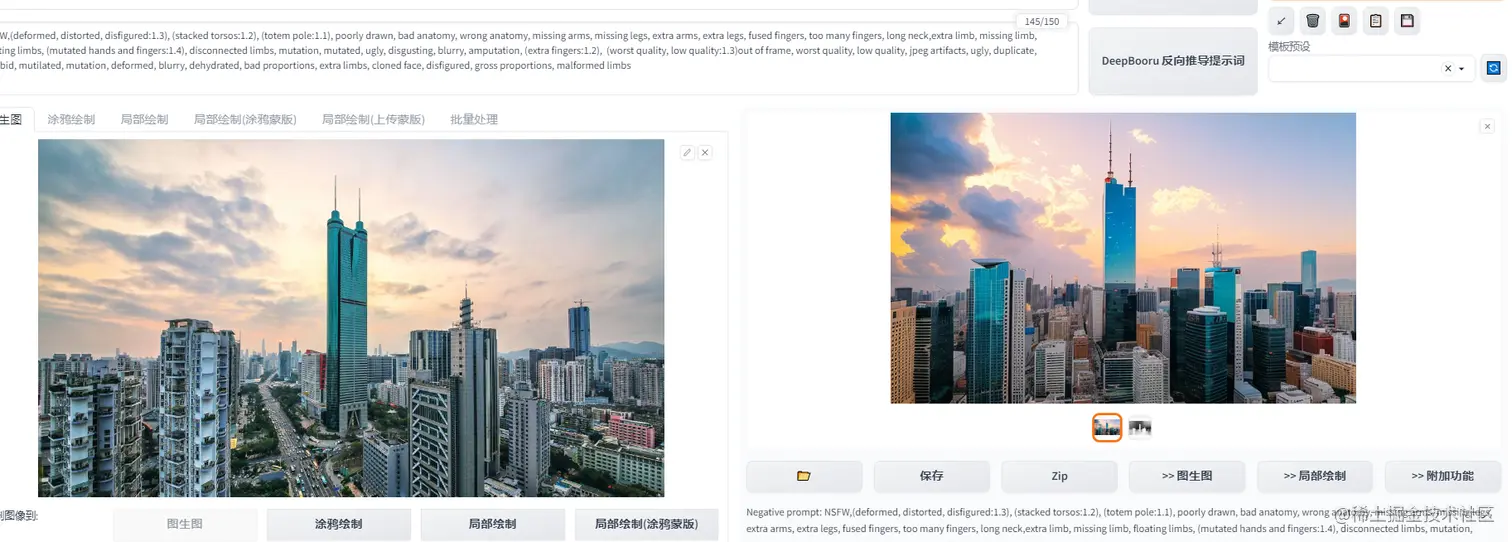Switch to the 涂鸦绘制 tab
Screen dimensions: 1512x542
tap(71, 119)
